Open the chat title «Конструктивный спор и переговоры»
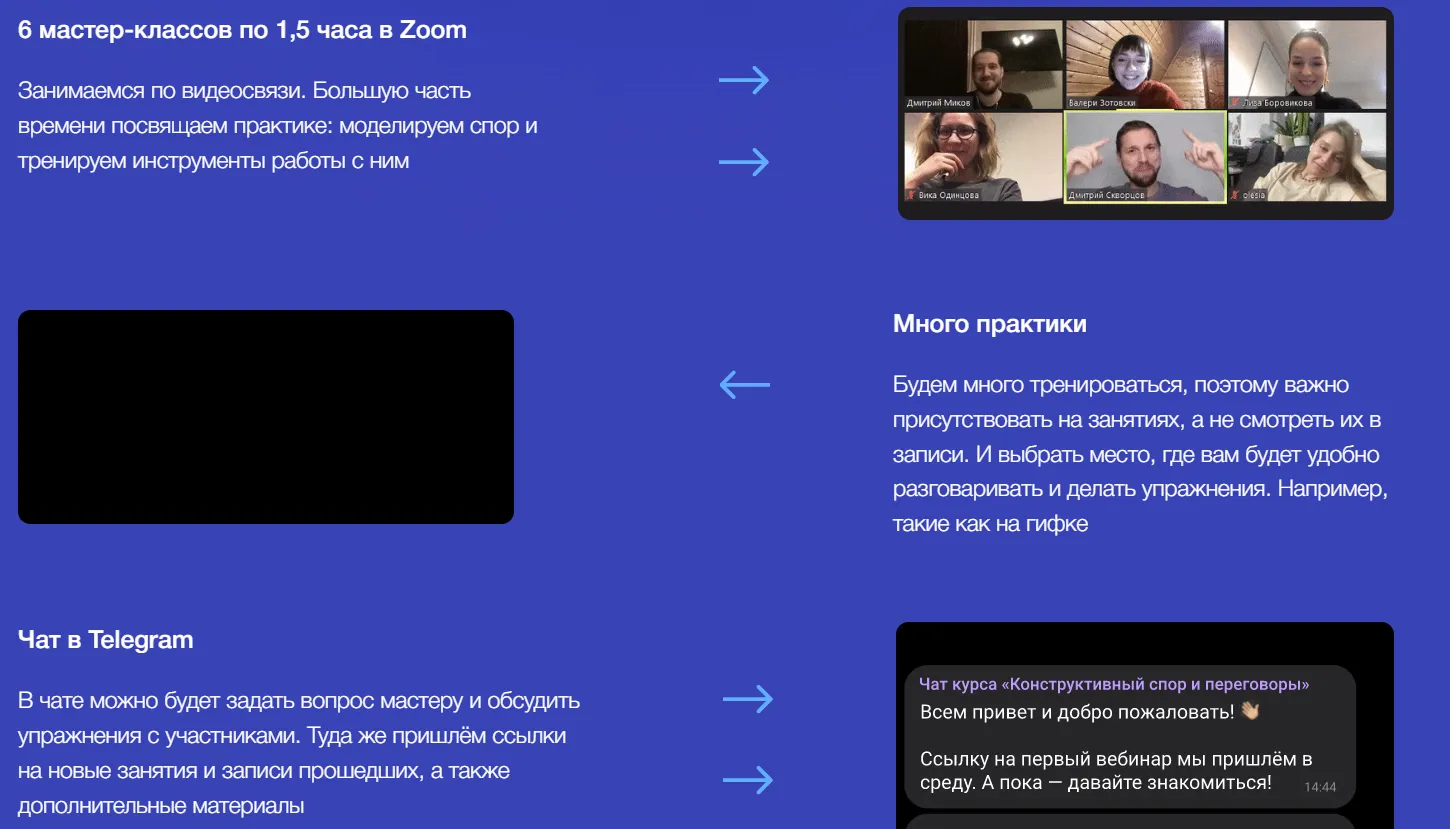Screen dimensions: 1450x829 1114,685
